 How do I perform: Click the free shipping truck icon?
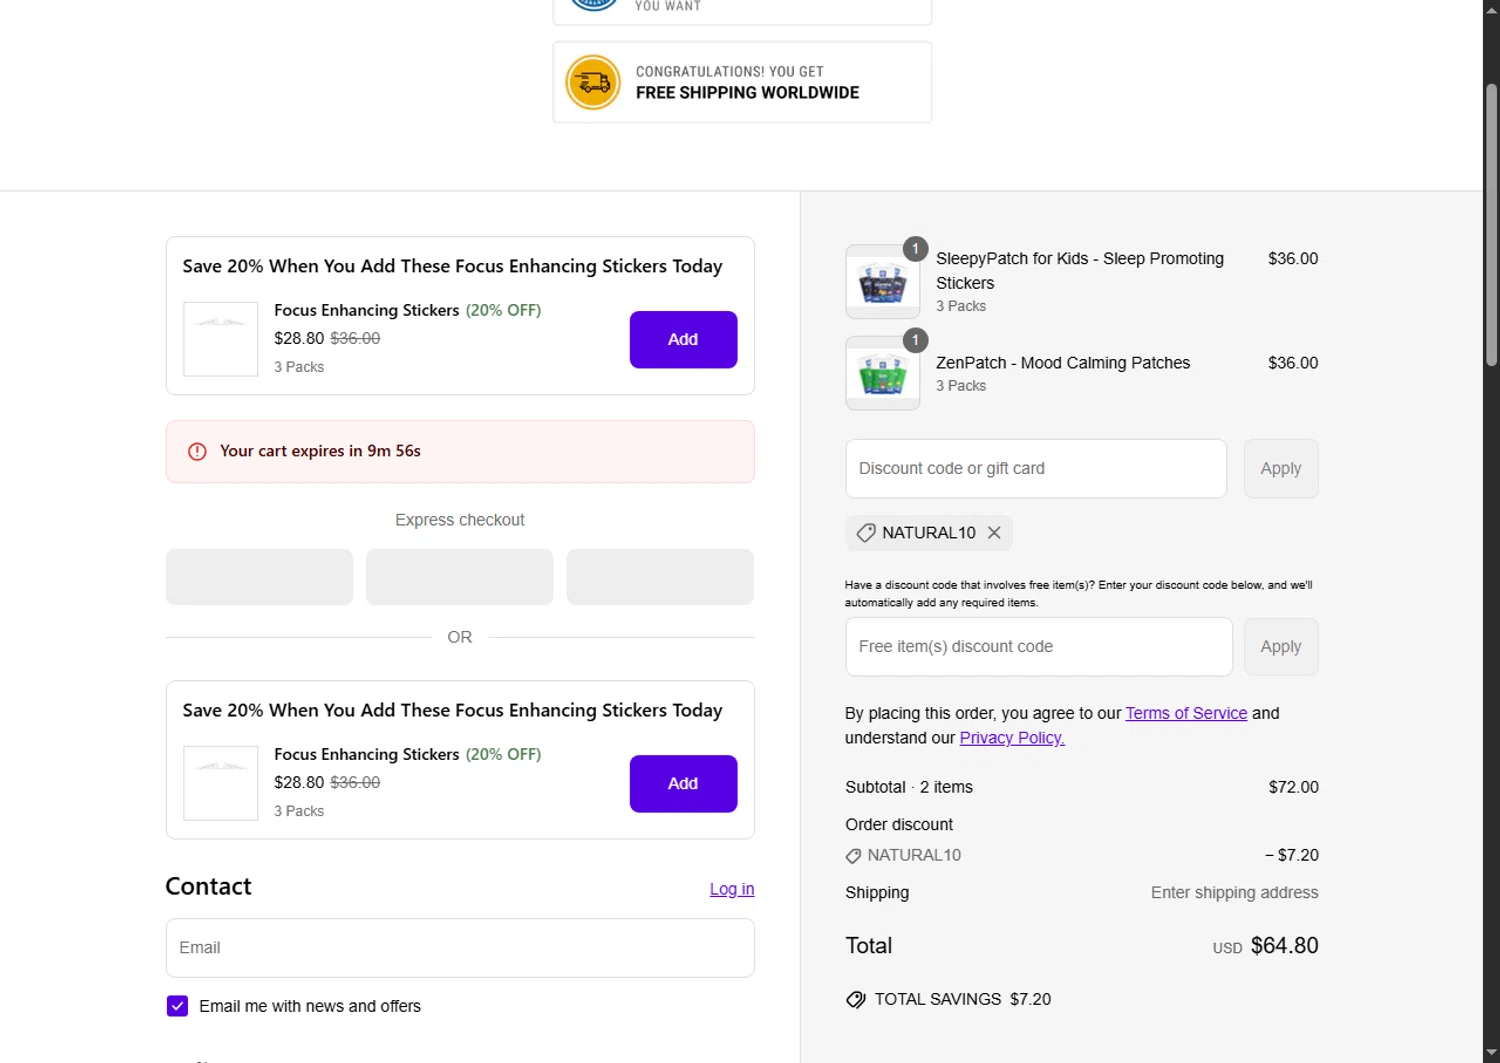[593, 82]
